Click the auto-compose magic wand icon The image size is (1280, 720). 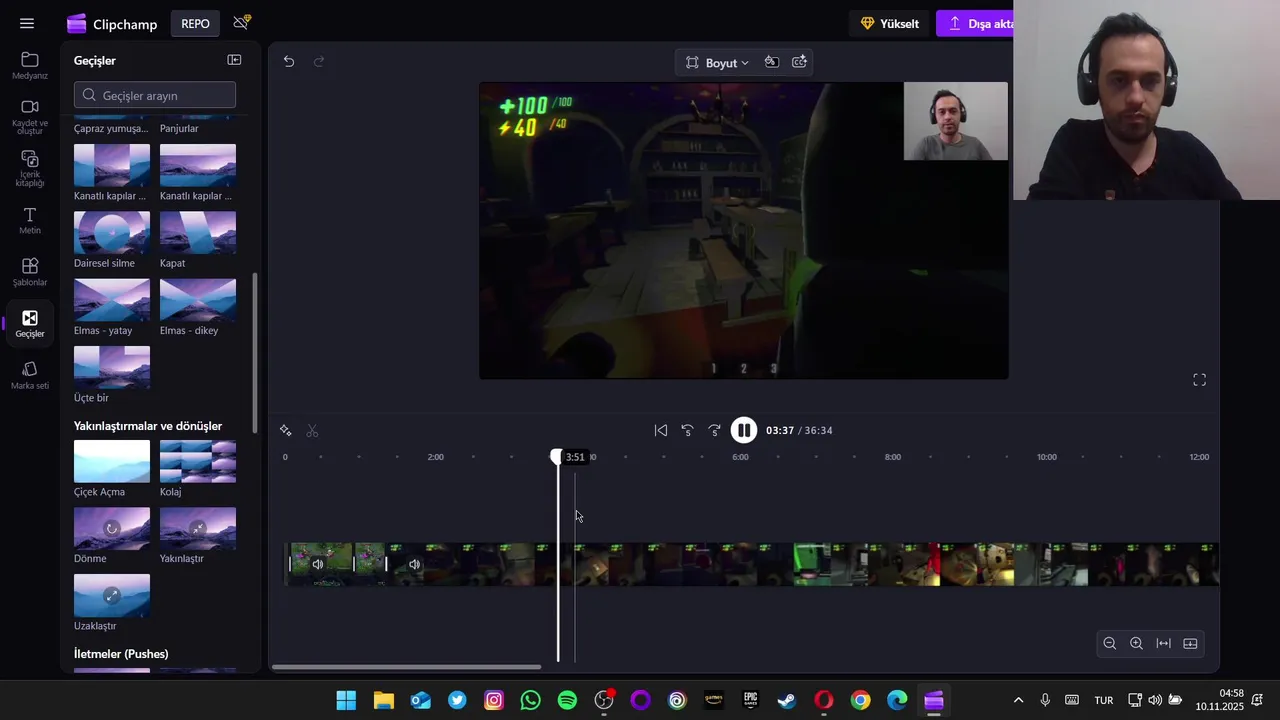(x=286, y=430)
